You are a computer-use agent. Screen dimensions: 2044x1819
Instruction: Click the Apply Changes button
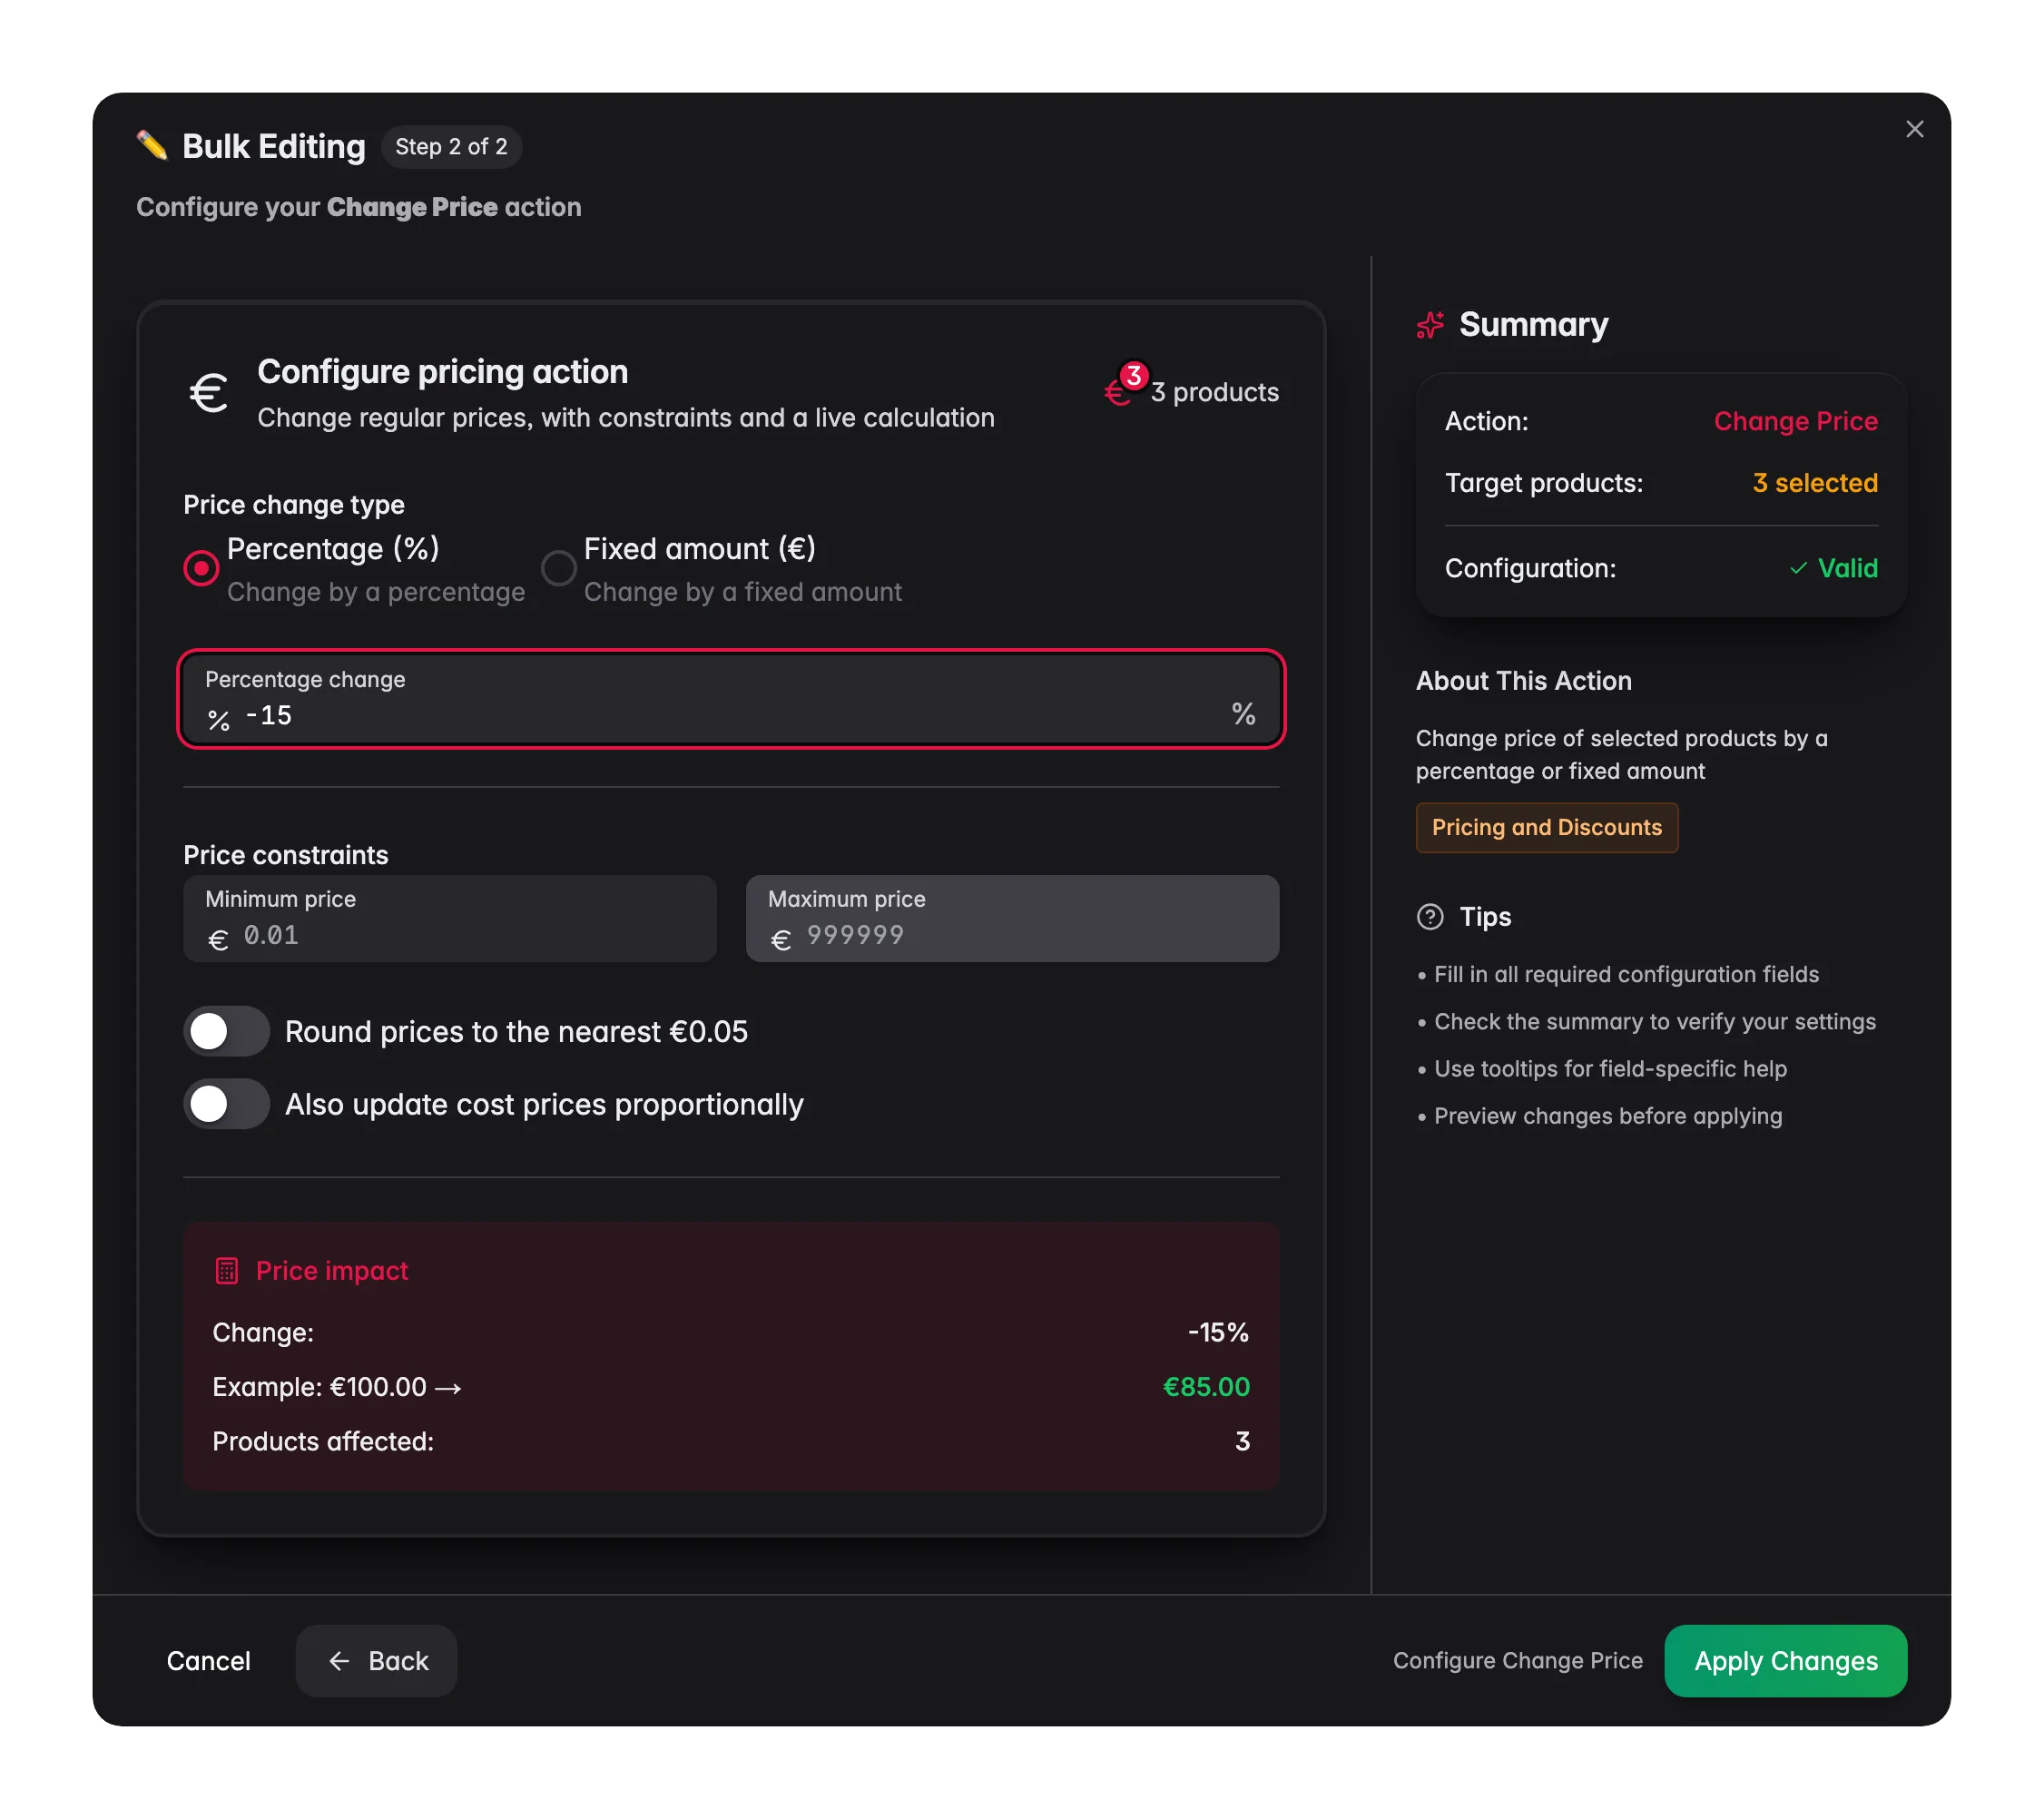(x=1785, y=1660)
